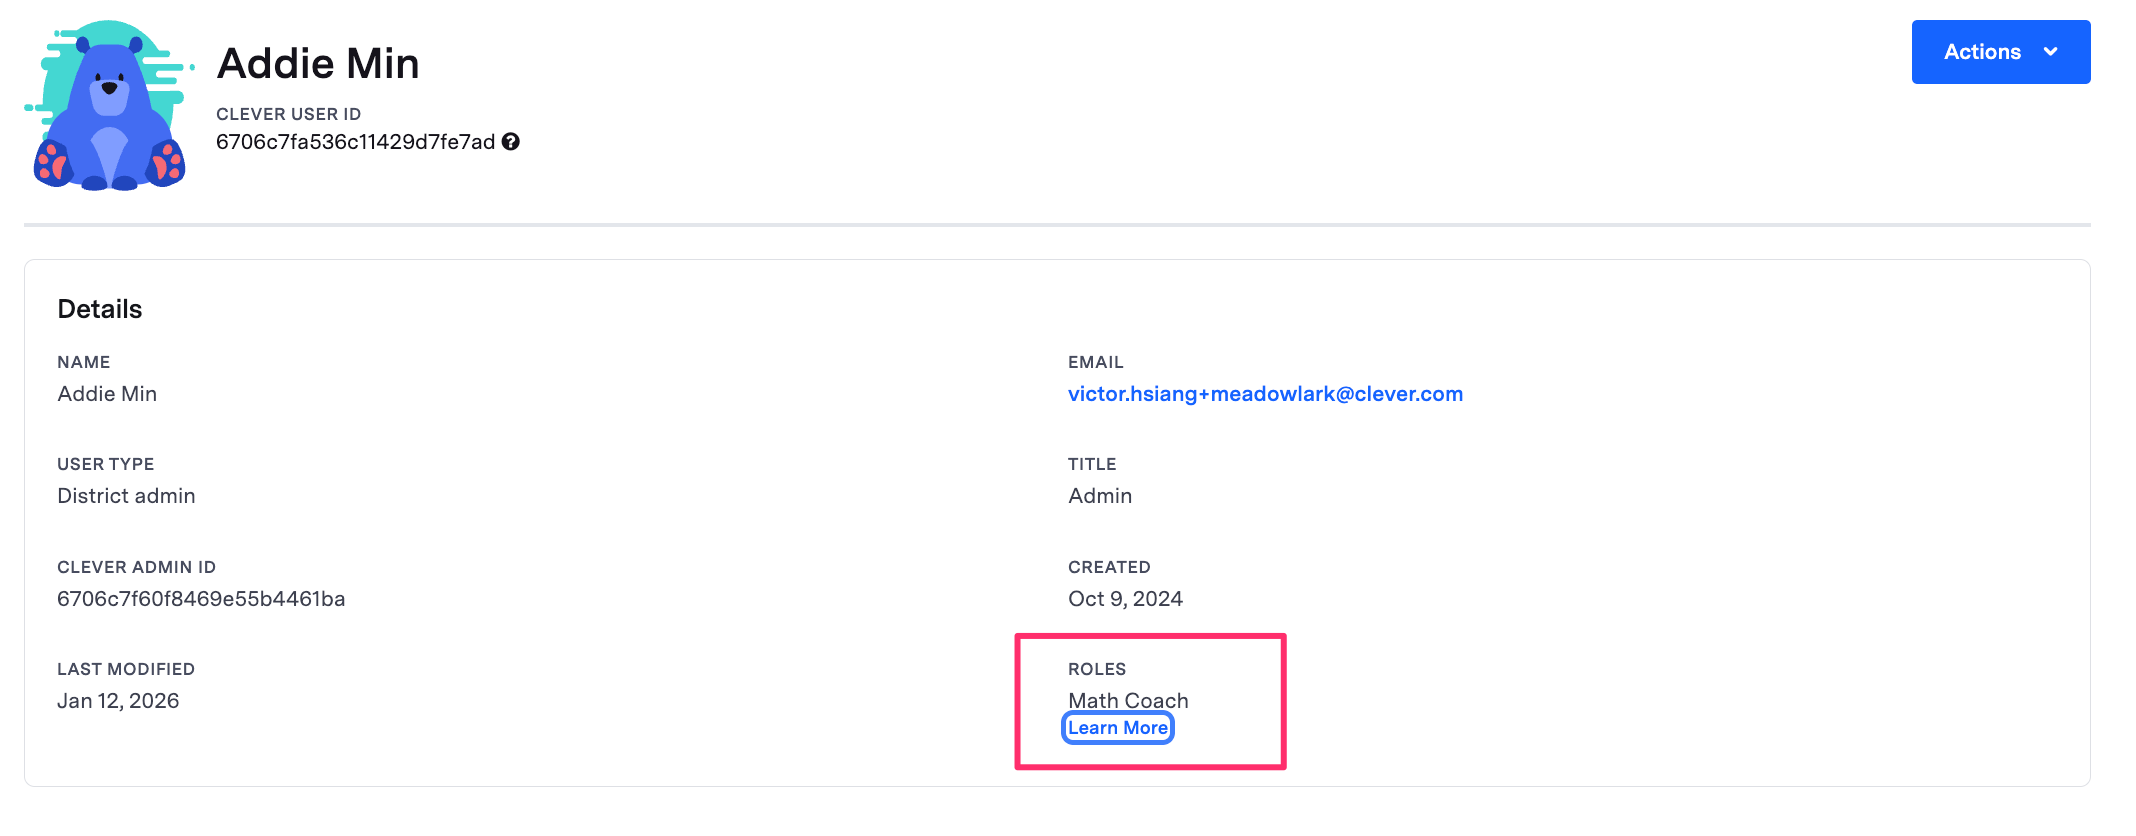Click the LAST MODIFIED field label

click(x=126, y=669)
